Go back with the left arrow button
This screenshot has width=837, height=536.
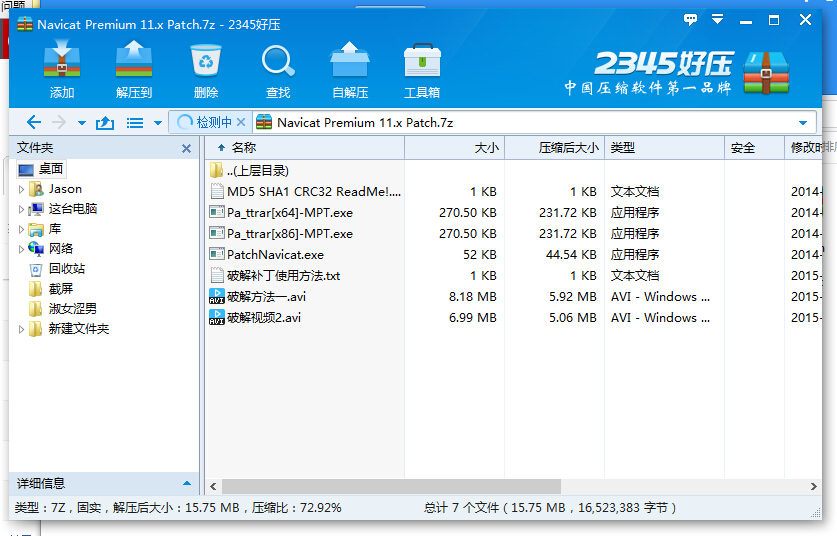34,123
